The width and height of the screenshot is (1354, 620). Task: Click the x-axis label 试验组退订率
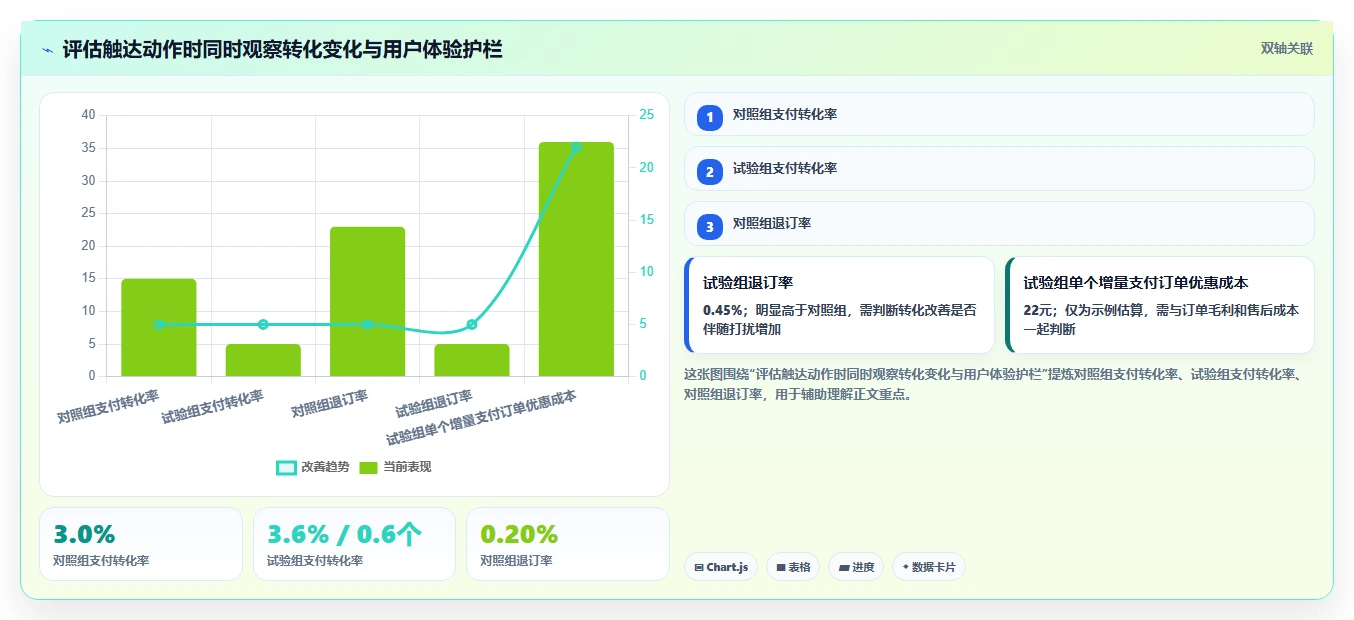pos(434,404)
